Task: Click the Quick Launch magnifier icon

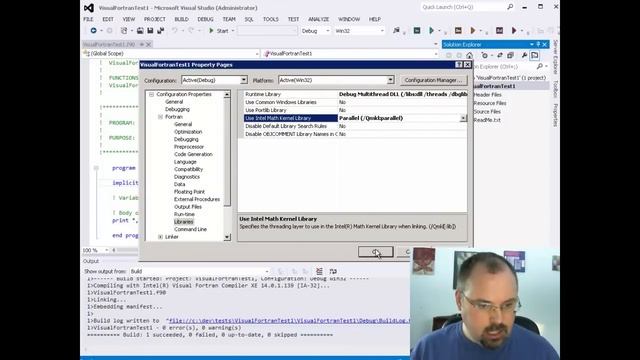Action: [510, 7]
